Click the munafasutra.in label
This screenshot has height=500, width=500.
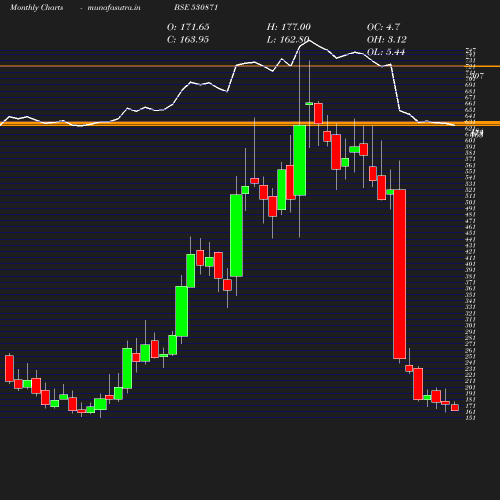pos(114,7)
